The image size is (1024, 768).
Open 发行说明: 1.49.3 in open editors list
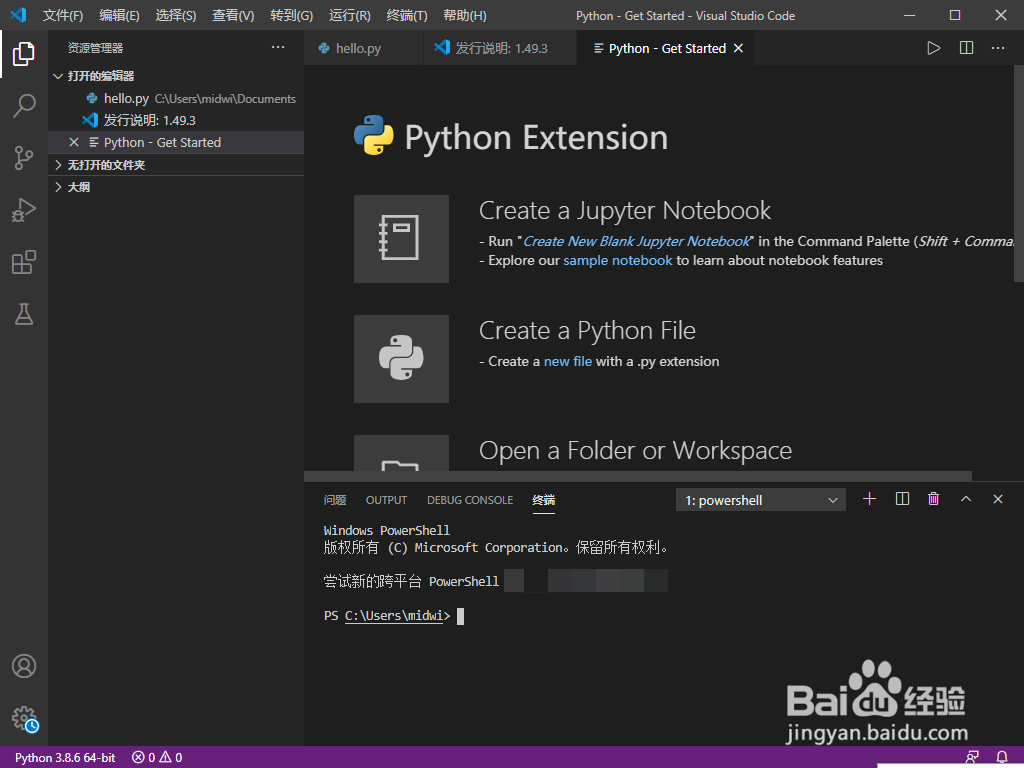click(x=176, y=120)
